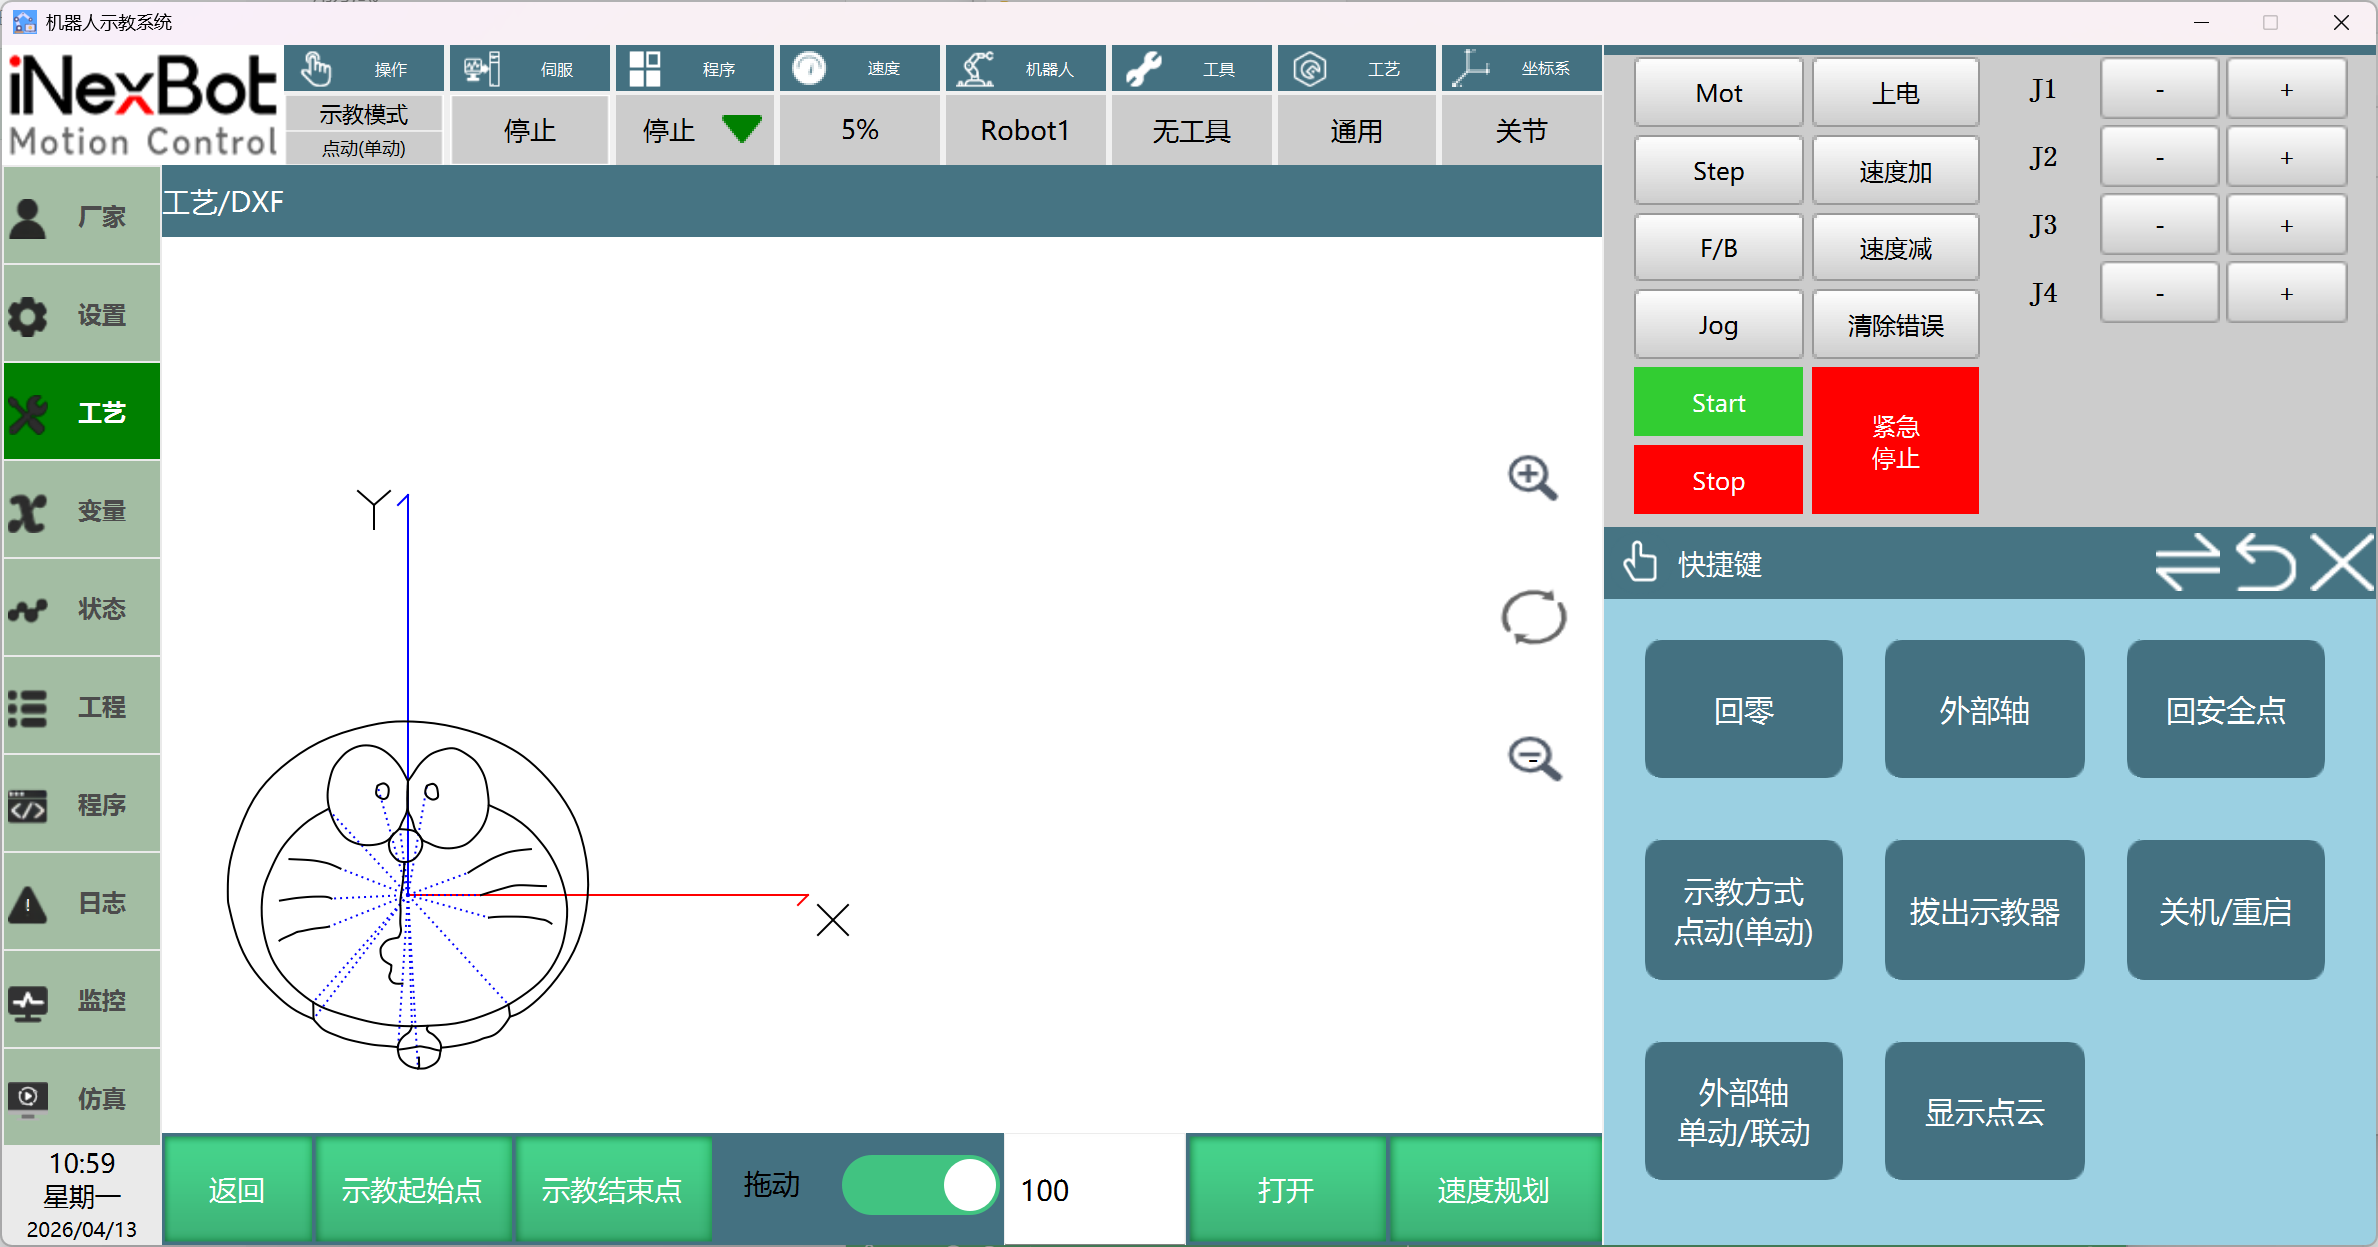Click the undo arrow icon in 快捷键 header
Screen dimensions: 2378x1247
coord(2265,563)
